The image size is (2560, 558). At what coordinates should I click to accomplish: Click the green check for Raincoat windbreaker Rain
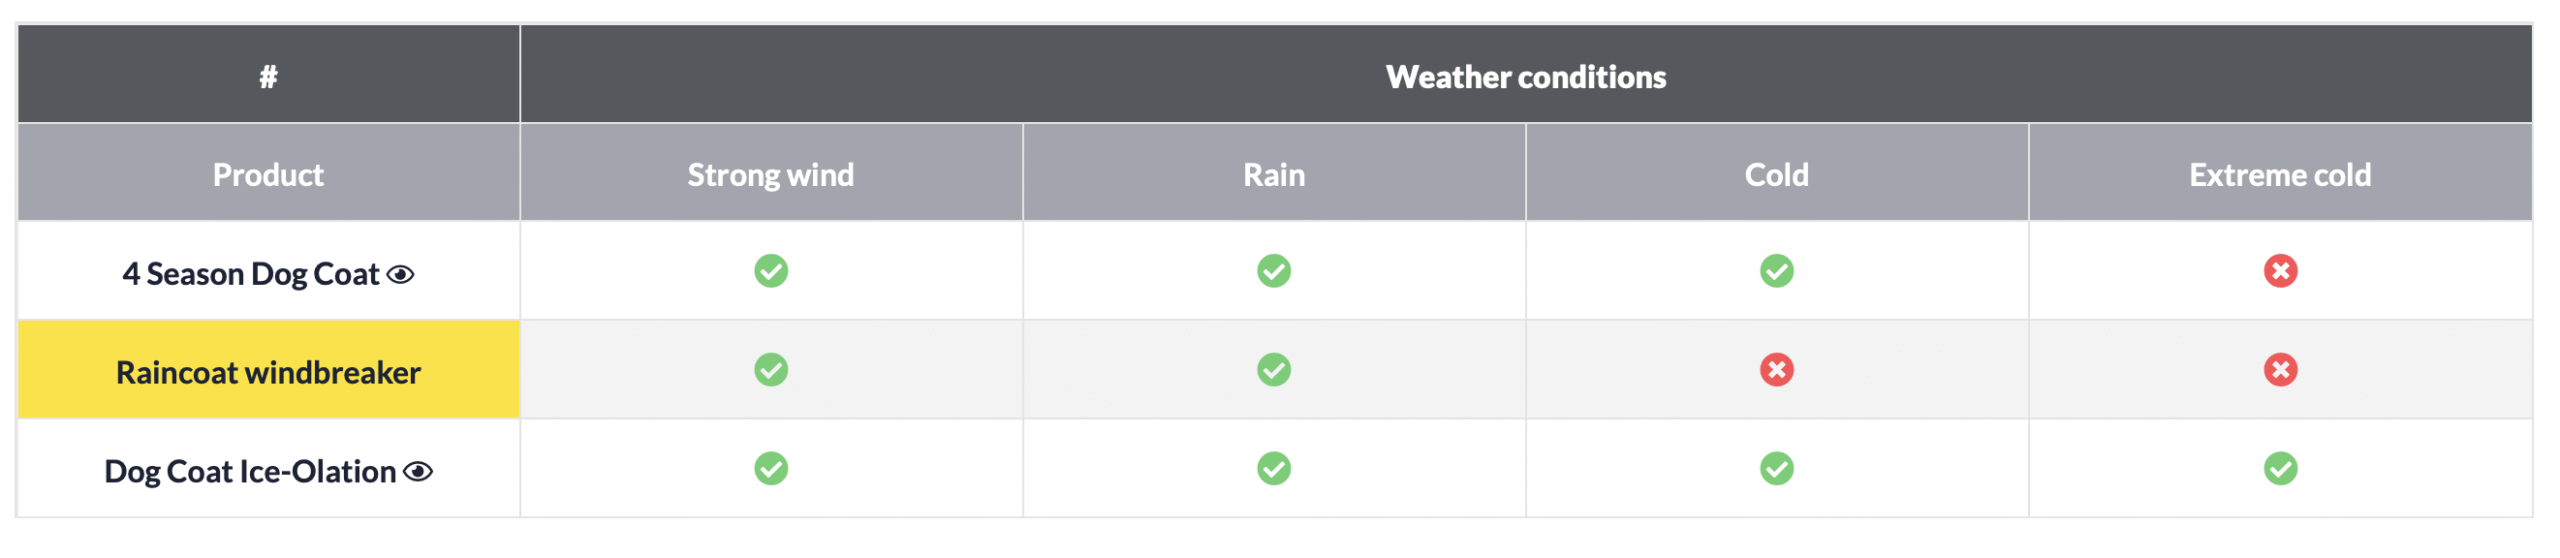tap(1274, 370)
